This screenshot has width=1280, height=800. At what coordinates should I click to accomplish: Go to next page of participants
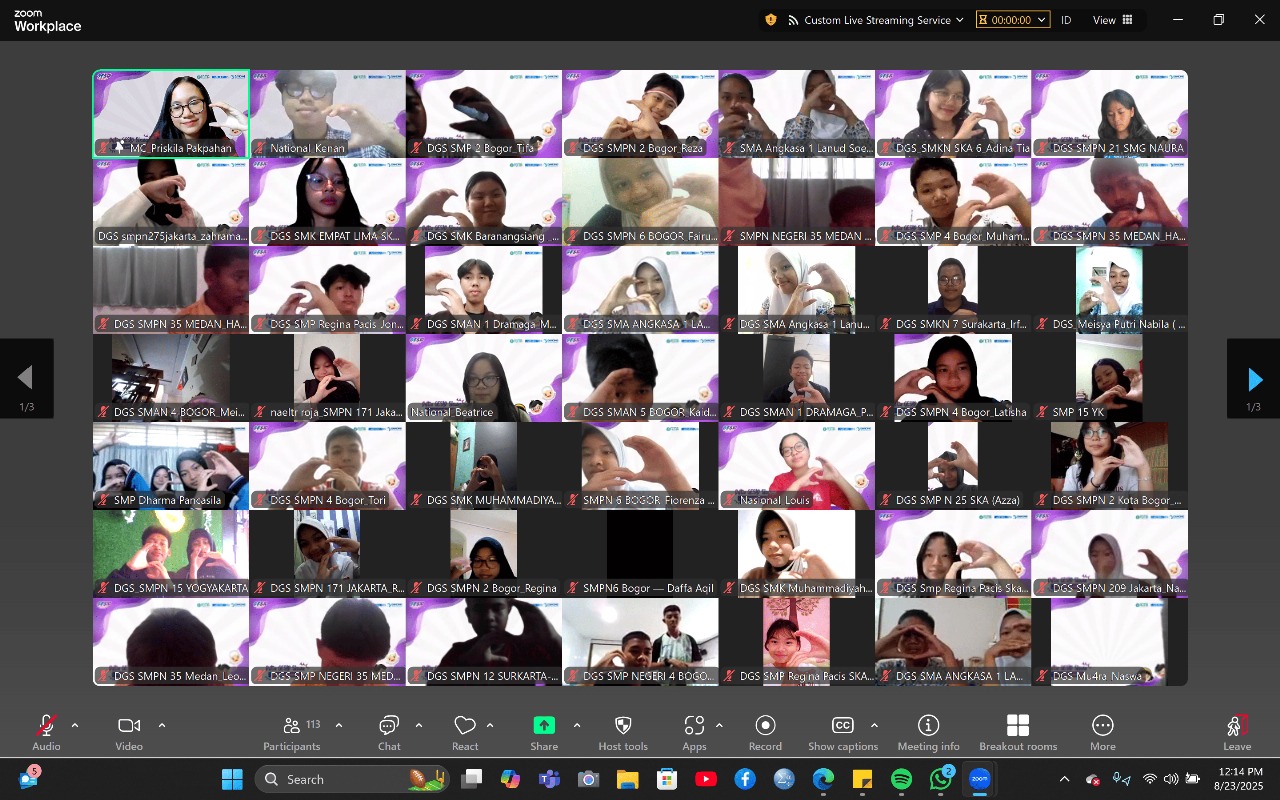1254,379
